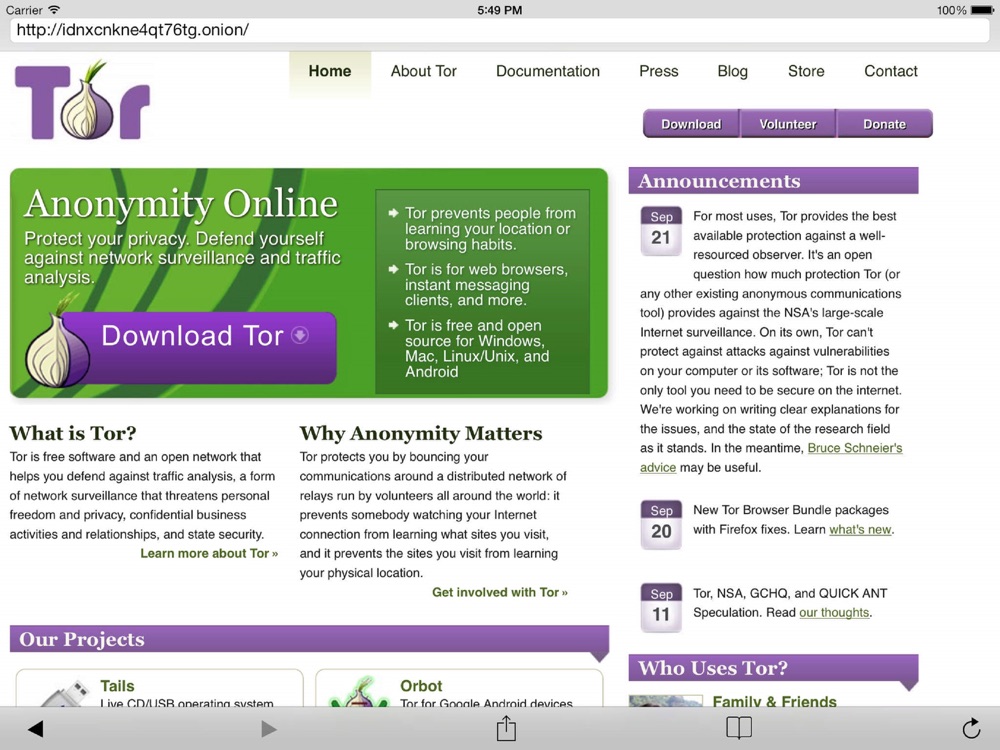1000x750 pixels.
Task: Open Get involved with Tor link
Action: (500, 592)
